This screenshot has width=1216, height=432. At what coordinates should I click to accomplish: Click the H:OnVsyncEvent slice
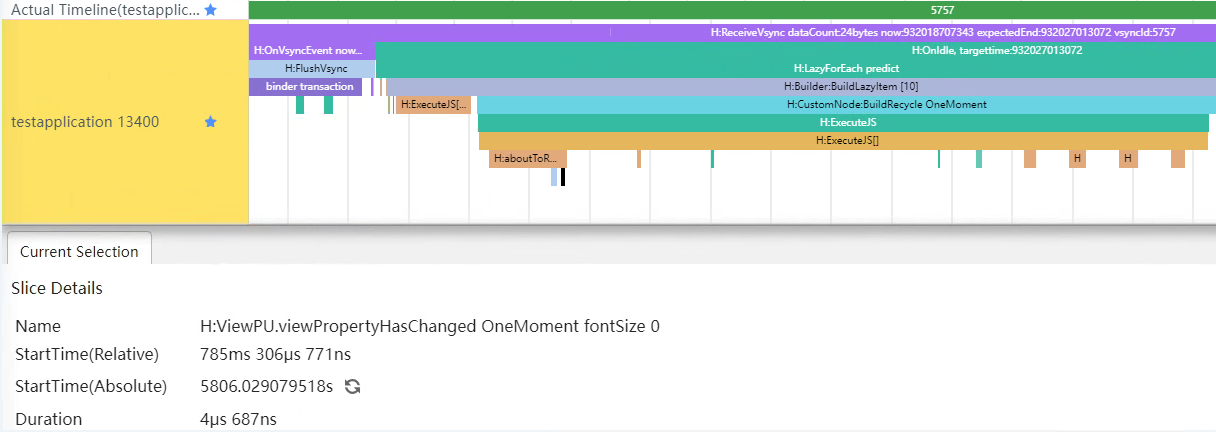pyautogui.click(x=311, y=50)
